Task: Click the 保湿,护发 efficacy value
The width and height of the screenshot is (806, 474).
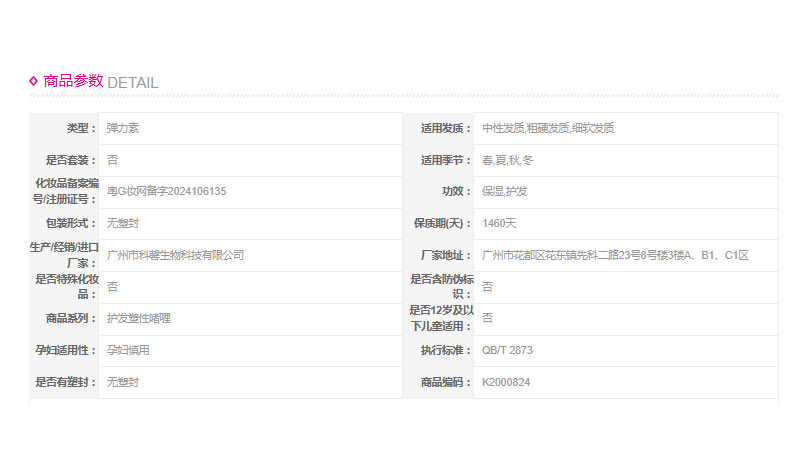Action: pos(505,191)
